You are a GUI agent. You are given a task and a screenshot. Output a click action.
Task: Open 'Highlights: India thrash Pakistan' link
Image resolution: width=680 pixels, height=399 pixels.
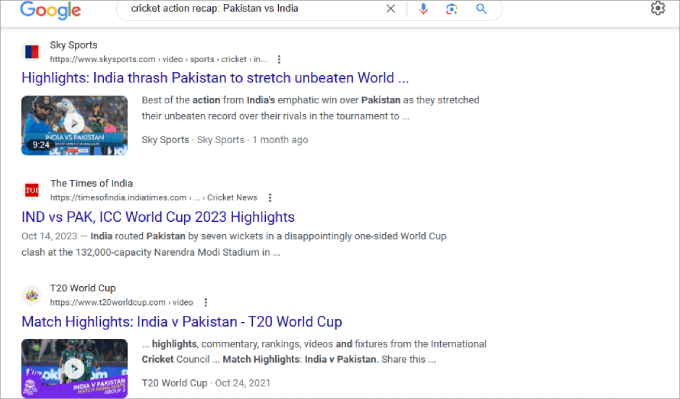pyautogui.click(x=215, y=78)
